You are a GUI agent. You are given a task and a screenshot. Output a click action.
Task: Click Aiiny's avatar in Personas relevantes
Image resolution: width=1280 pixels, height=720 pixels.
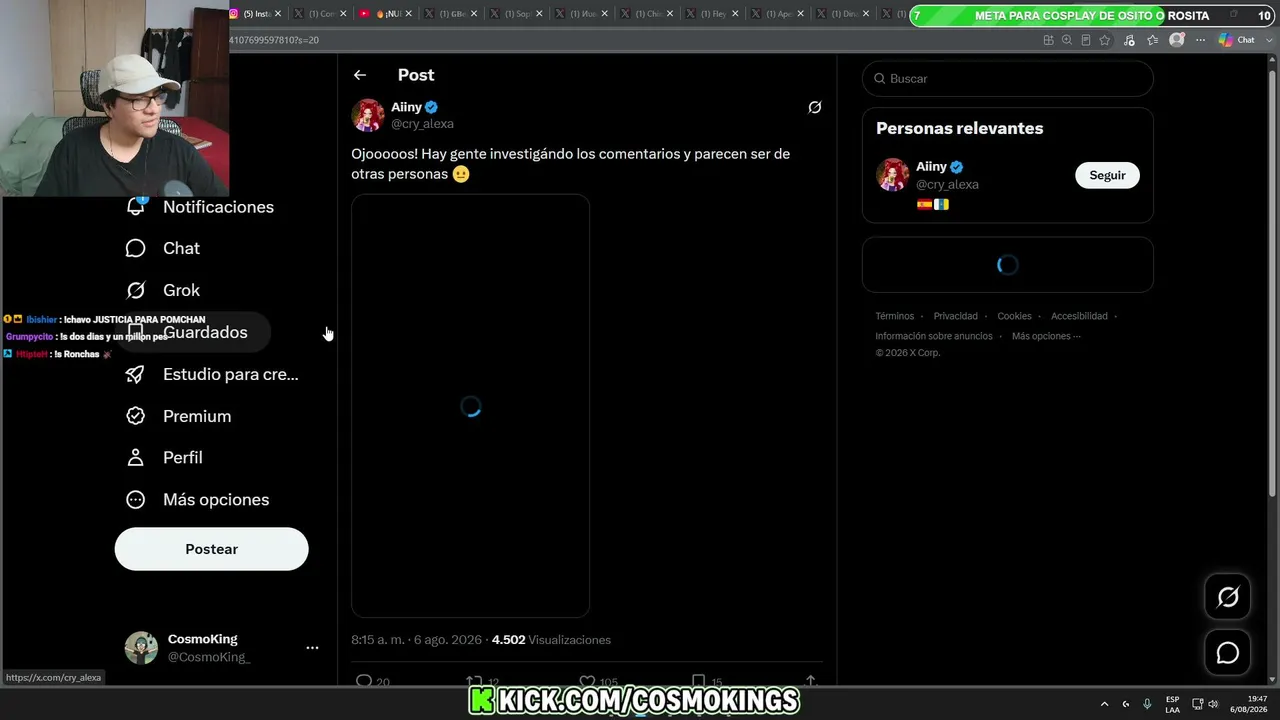coord(893,175)
